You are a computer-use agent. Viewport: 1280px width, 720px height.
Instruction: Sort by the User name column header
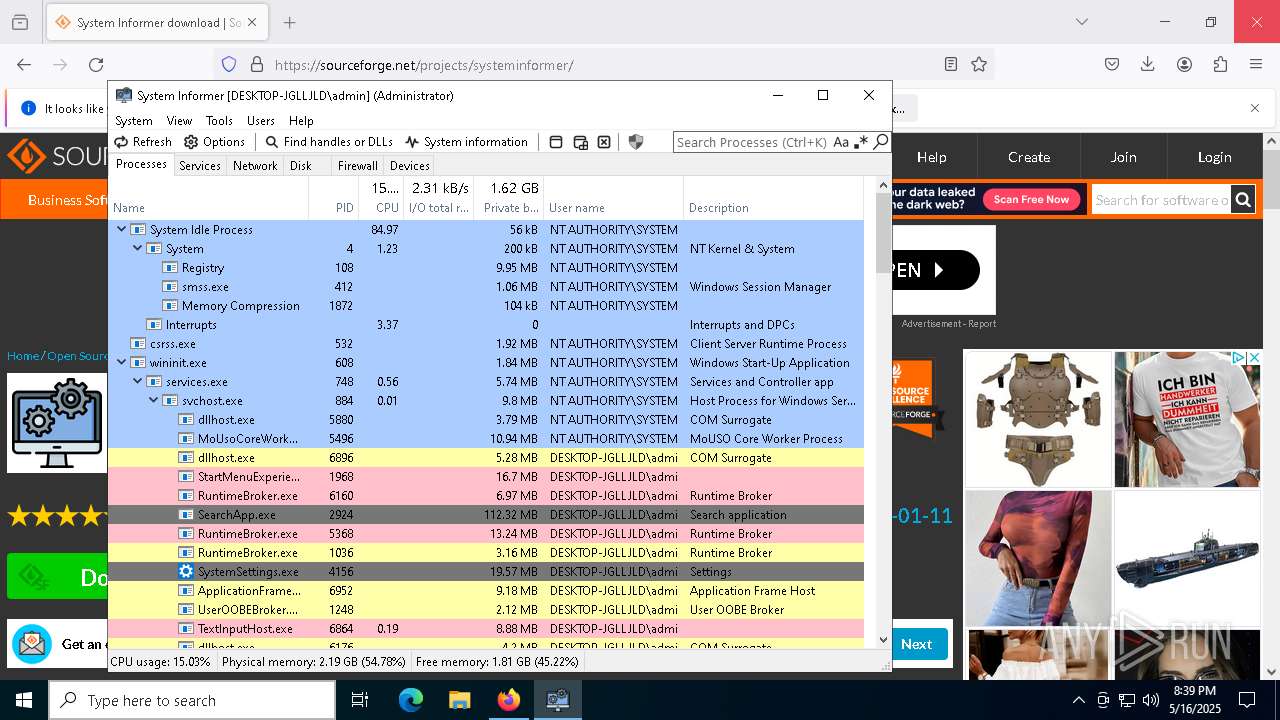(x=613, y=198)
